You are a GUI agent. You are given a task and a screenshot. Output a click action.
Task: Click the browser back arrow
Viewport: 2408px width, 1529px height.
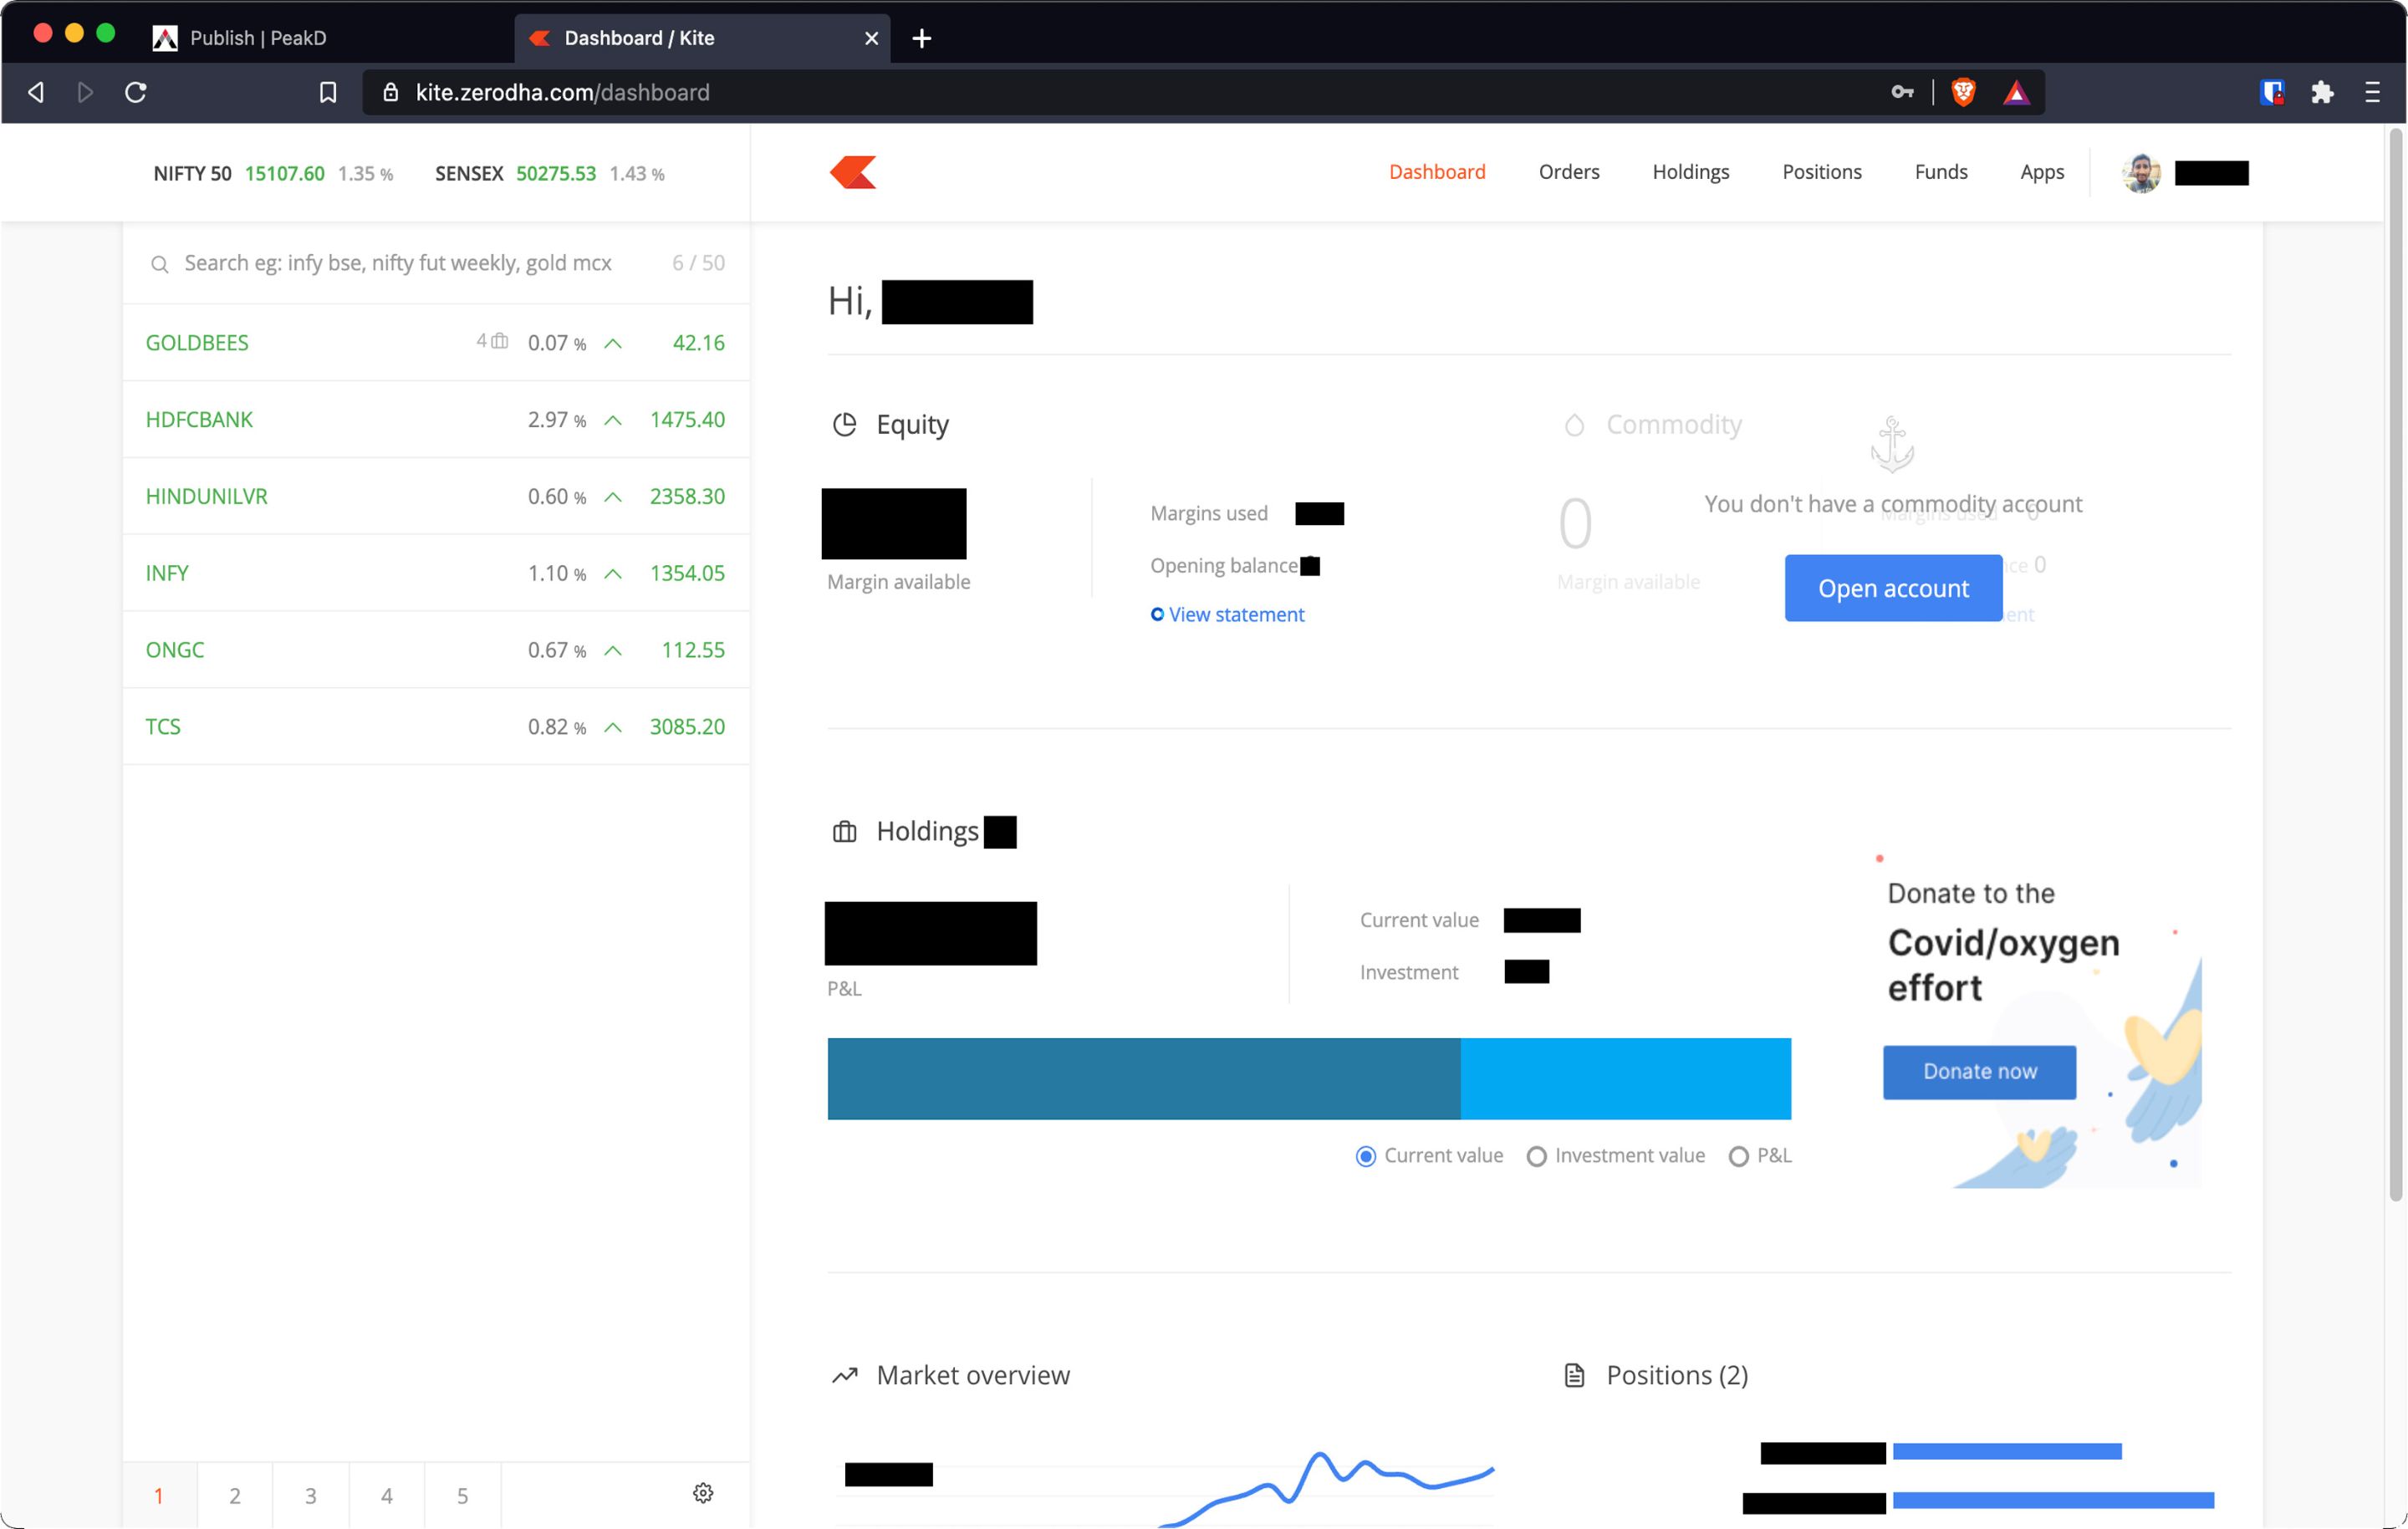click(x=36, y=92)
